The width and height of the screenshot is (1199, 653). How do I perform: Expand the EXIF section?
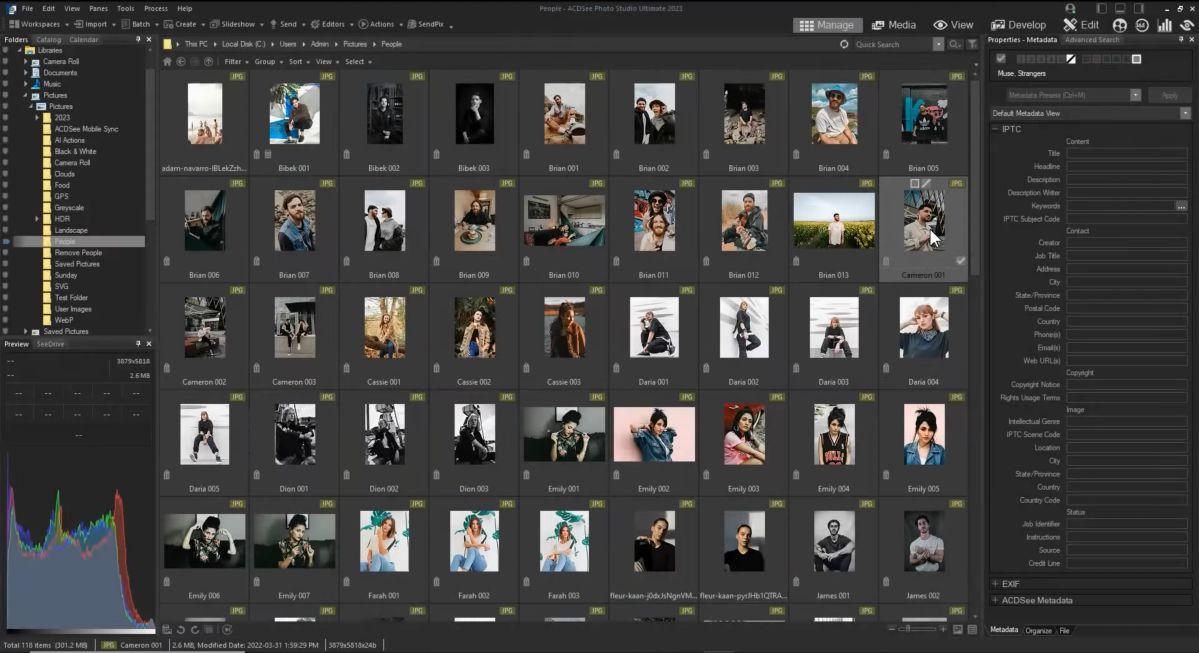click(x=996, y=584)
